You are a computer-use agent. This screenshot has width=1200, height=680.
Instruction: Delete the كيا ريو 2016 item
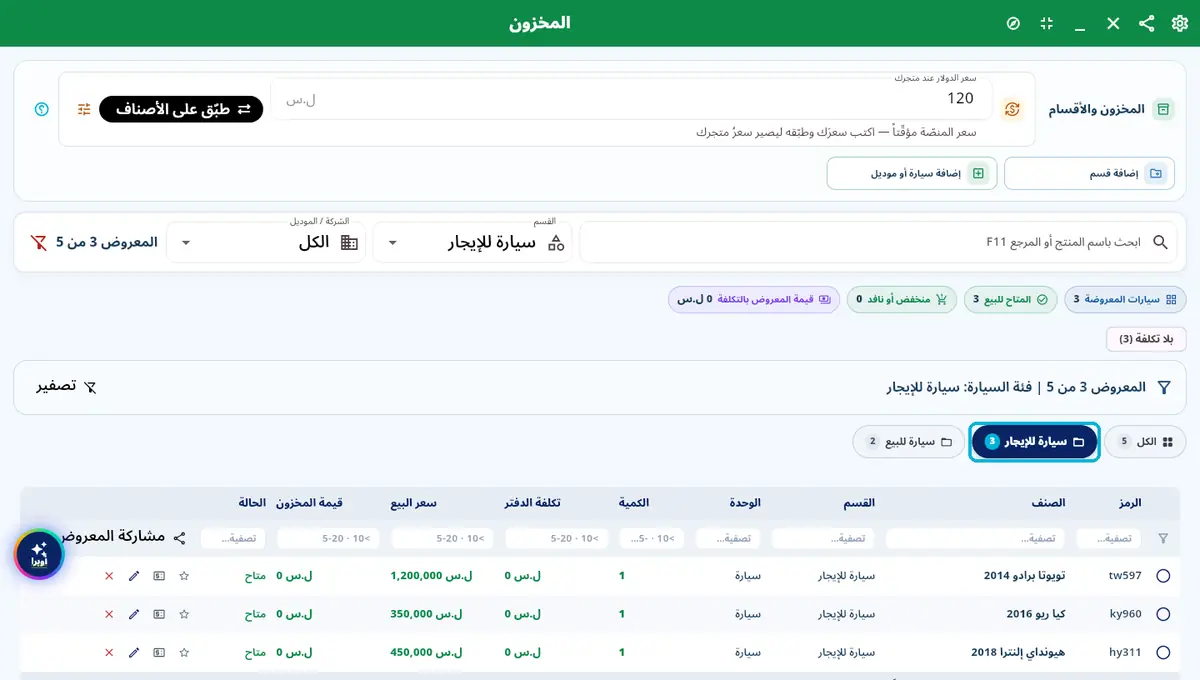[x=109, y=614]
